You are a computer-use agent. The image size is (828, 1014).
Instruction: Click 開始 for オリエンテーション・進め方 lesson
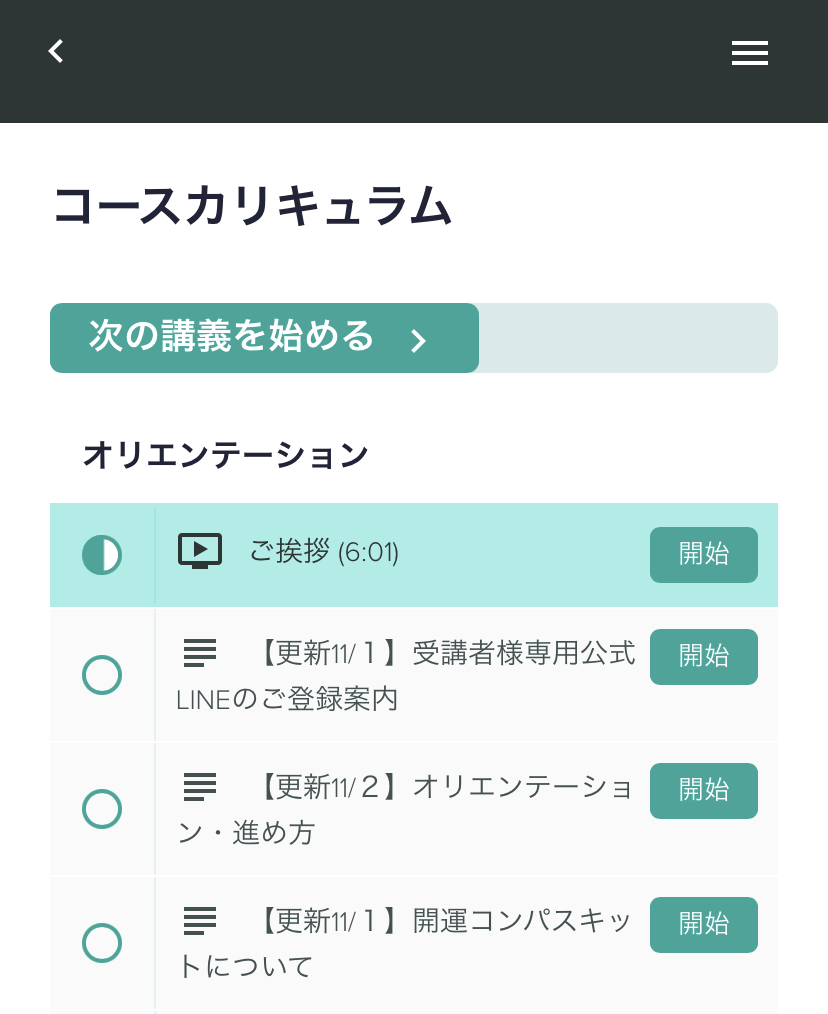(704, 791)
